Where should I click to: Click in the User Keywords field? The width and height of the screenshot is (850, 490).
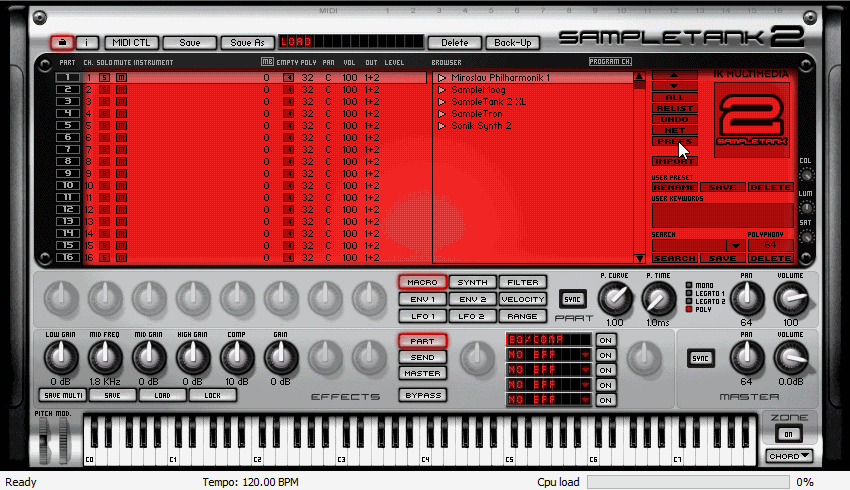pyautogui.click(x=723, y=215)
